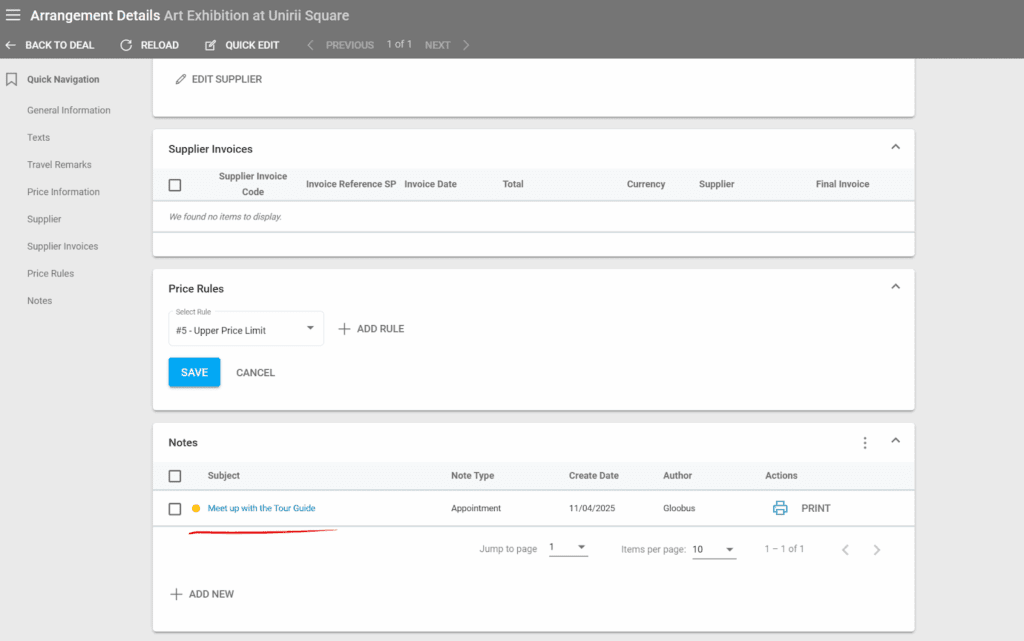The height and width of the screenshot is (641, 1024).
Task: Click the Reload circular arrow icon
Action: [x=126, y=45]
